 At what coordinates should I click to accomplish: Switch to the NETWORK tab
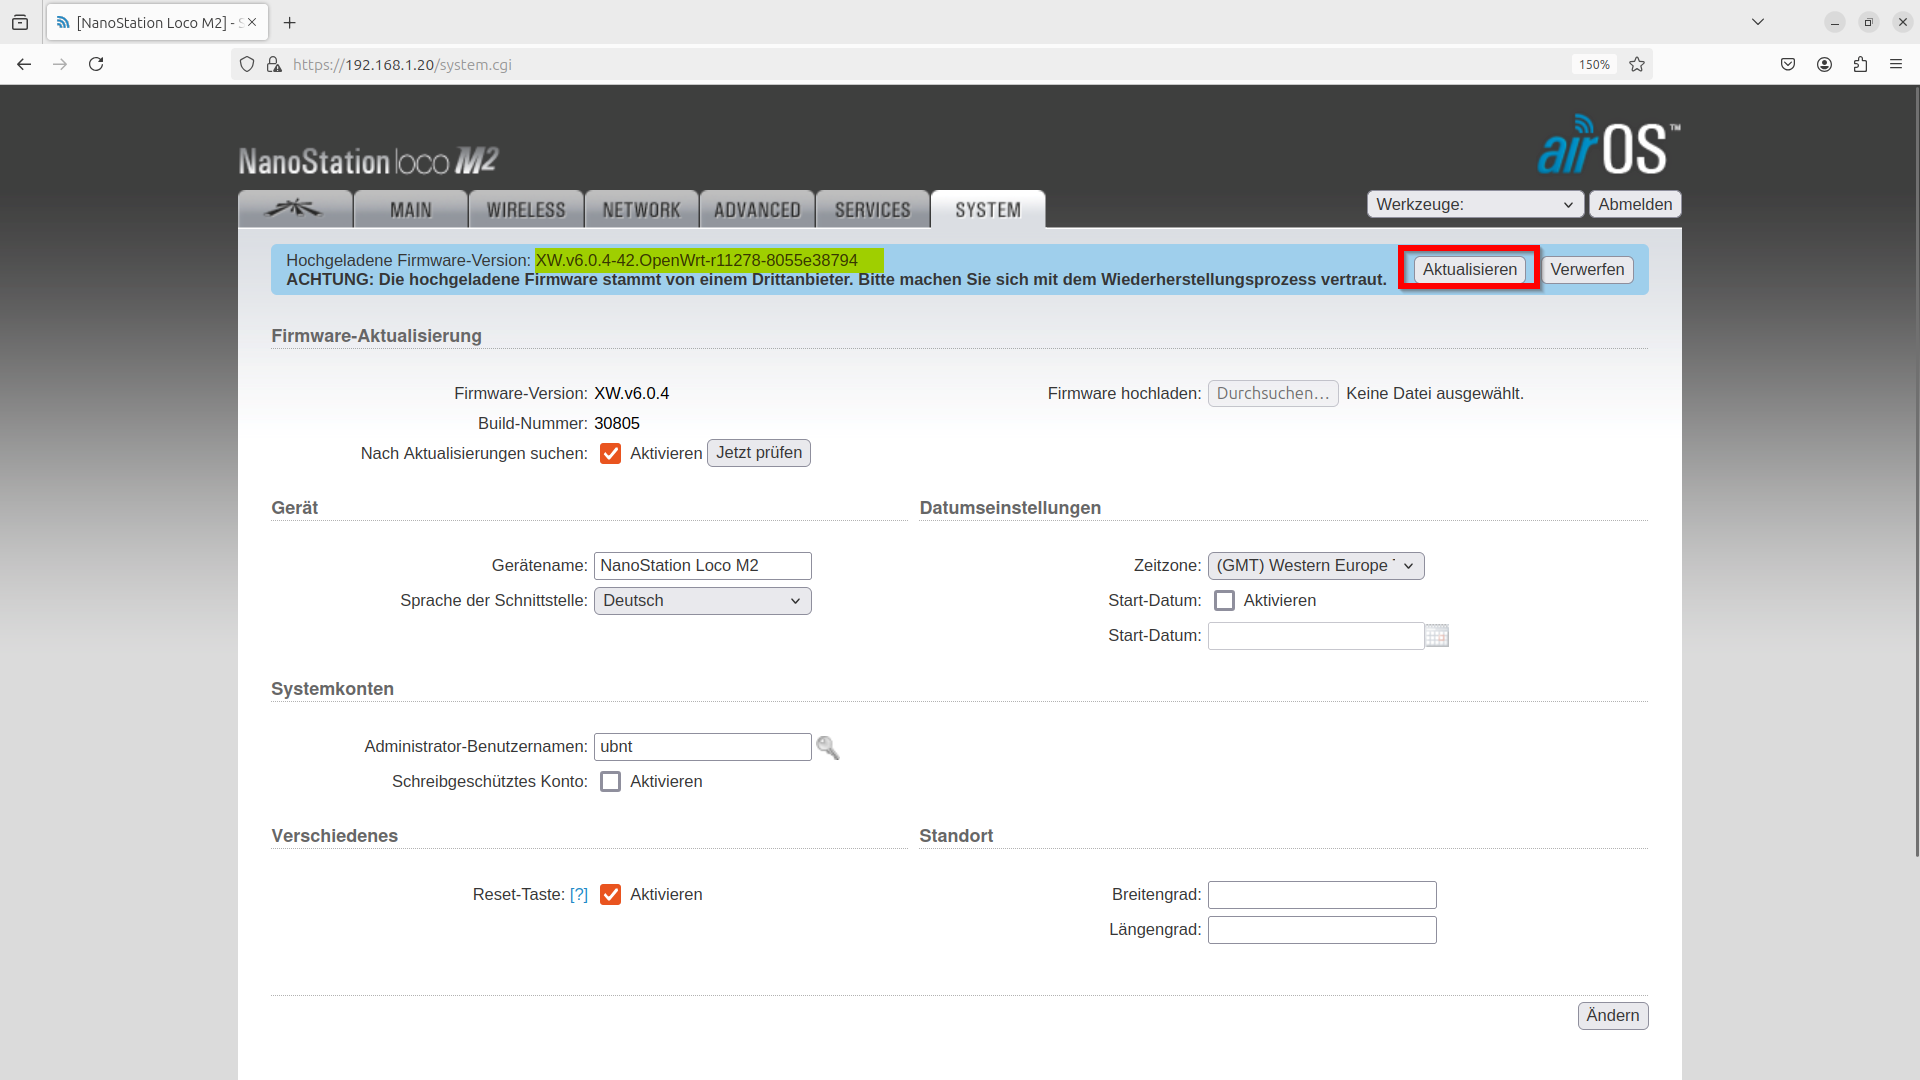[x=641, y=210]
